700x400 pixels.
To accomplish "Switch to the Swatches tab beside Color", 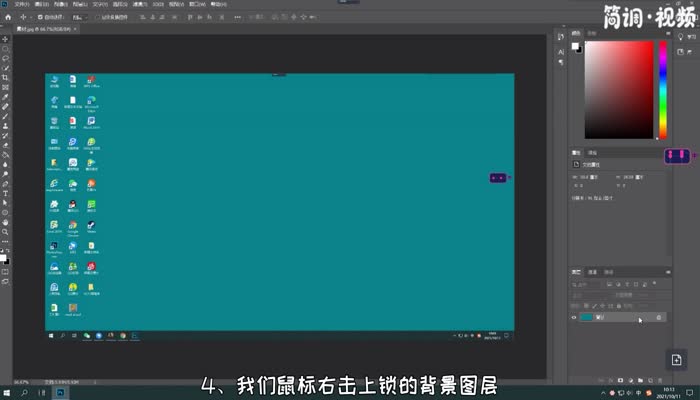I will (x=592, y=33).
